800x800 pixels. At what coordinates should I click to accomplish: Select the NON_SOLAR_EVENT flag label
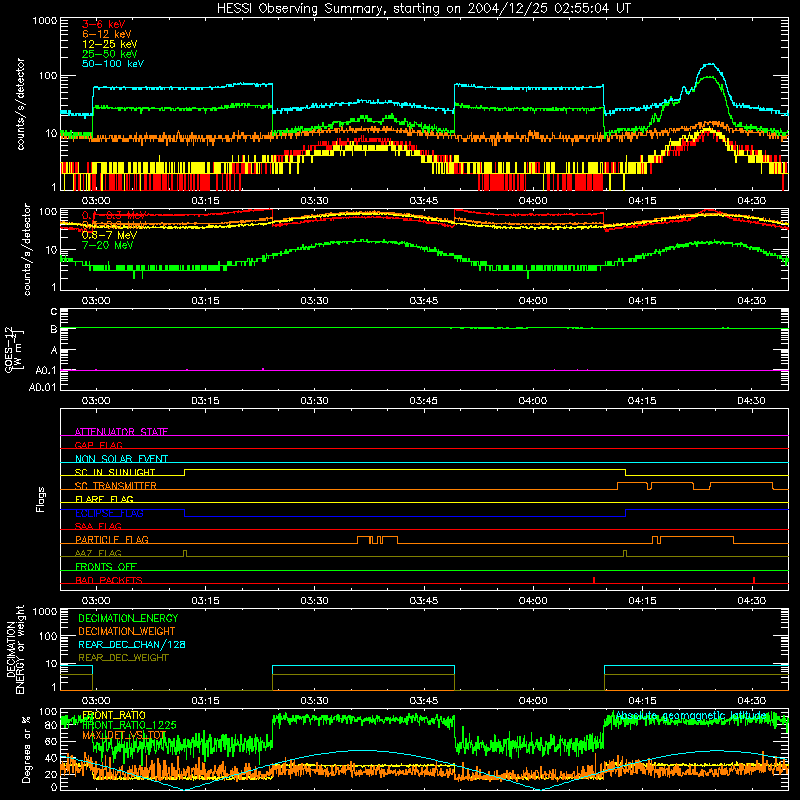tap(121, 459)
